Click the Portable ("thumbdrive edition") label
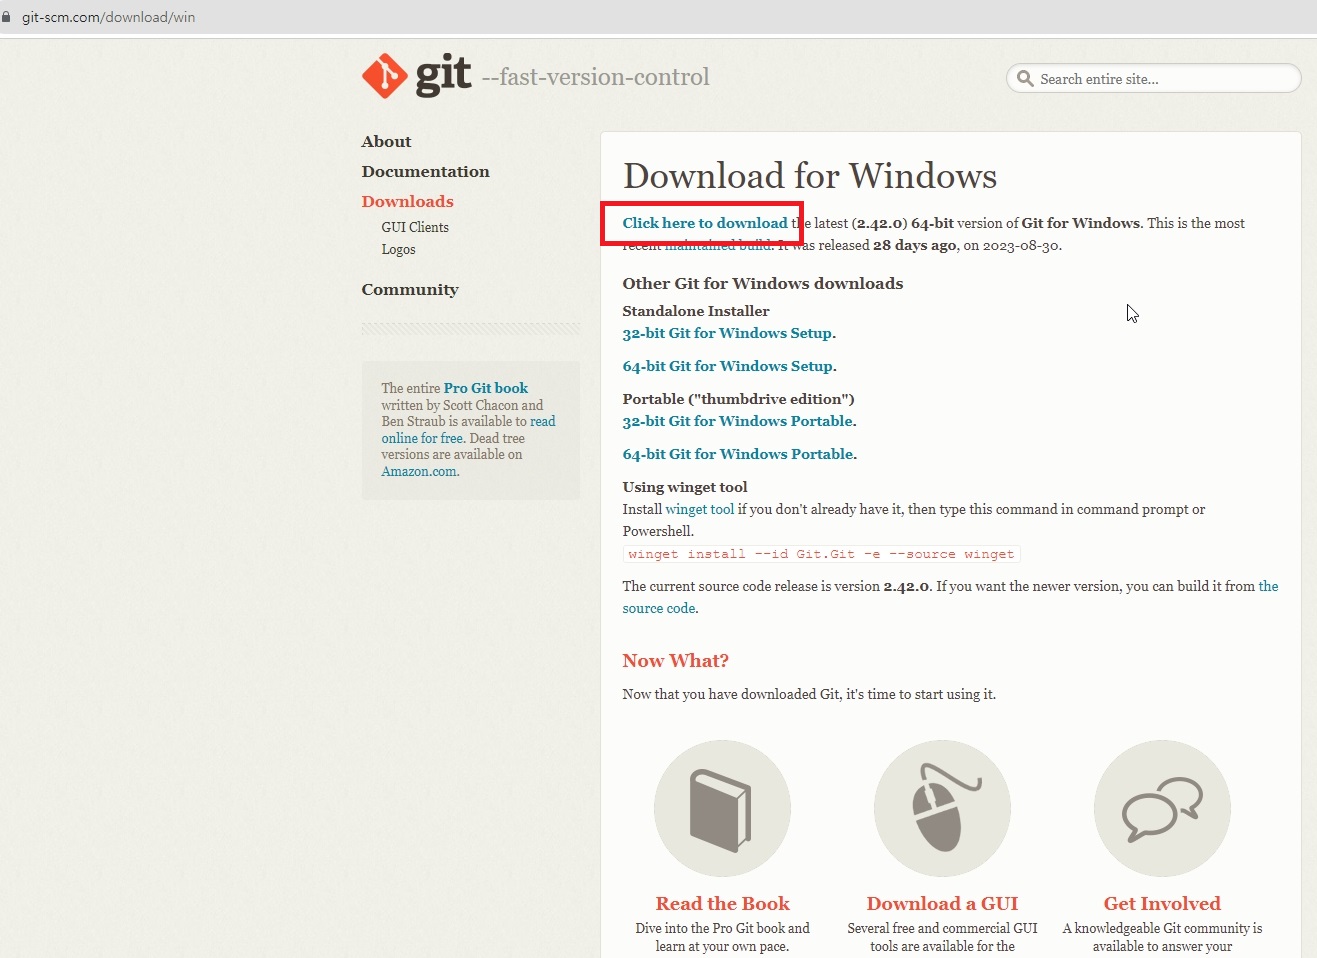Viewport: 1317px width, 958px height. pyautogui.click(x=738, y=399)
